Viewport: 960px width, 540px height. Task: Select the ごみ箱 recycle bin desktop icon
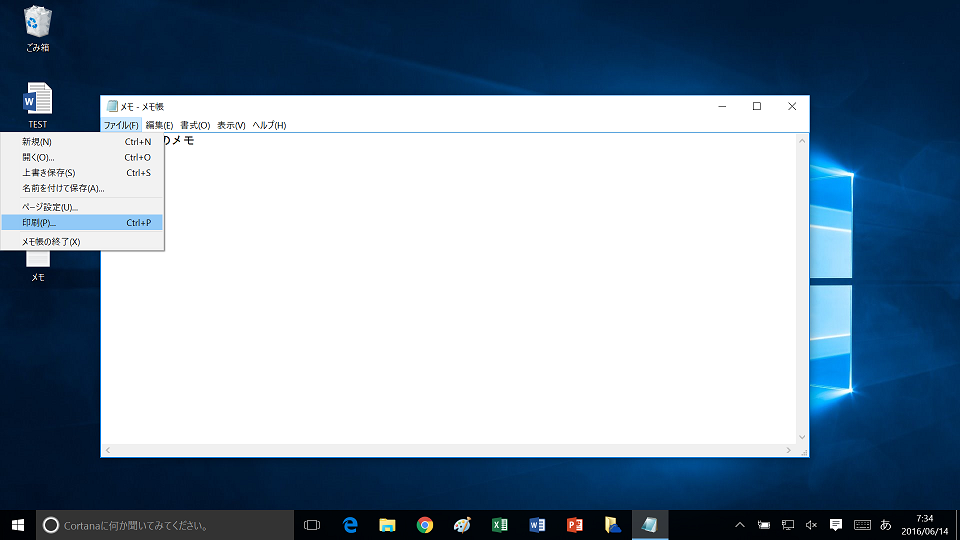37,29
